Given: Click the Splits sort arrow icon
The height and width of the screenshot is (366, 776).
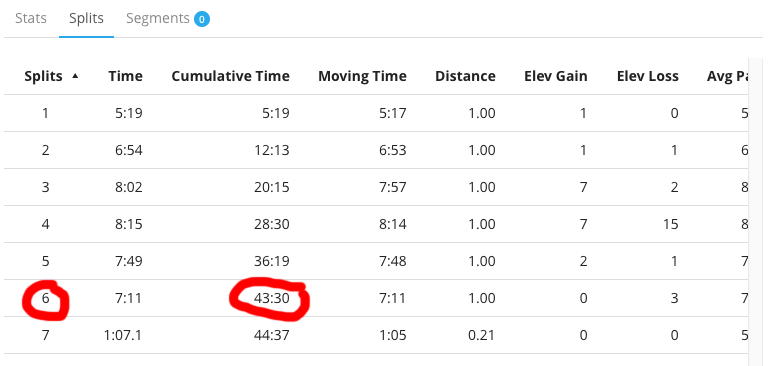Looking at the screenshot, I should 75,76.
